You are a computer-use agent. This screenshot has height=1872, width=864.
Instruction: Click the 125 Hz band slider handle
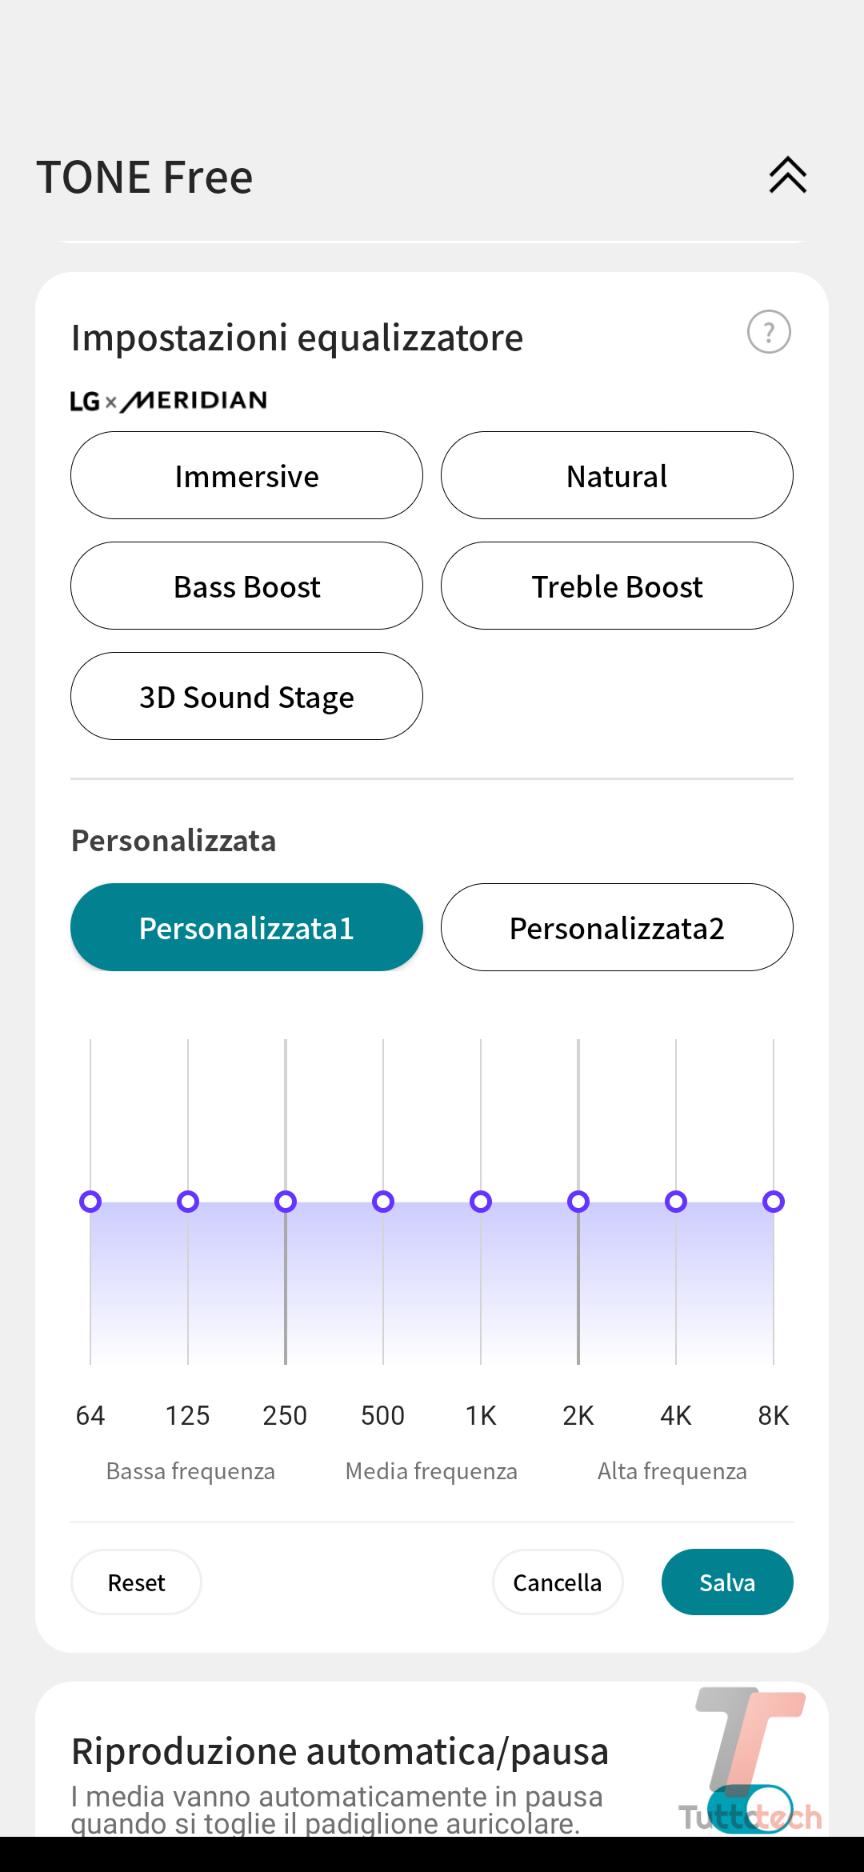coord(188,1201)
